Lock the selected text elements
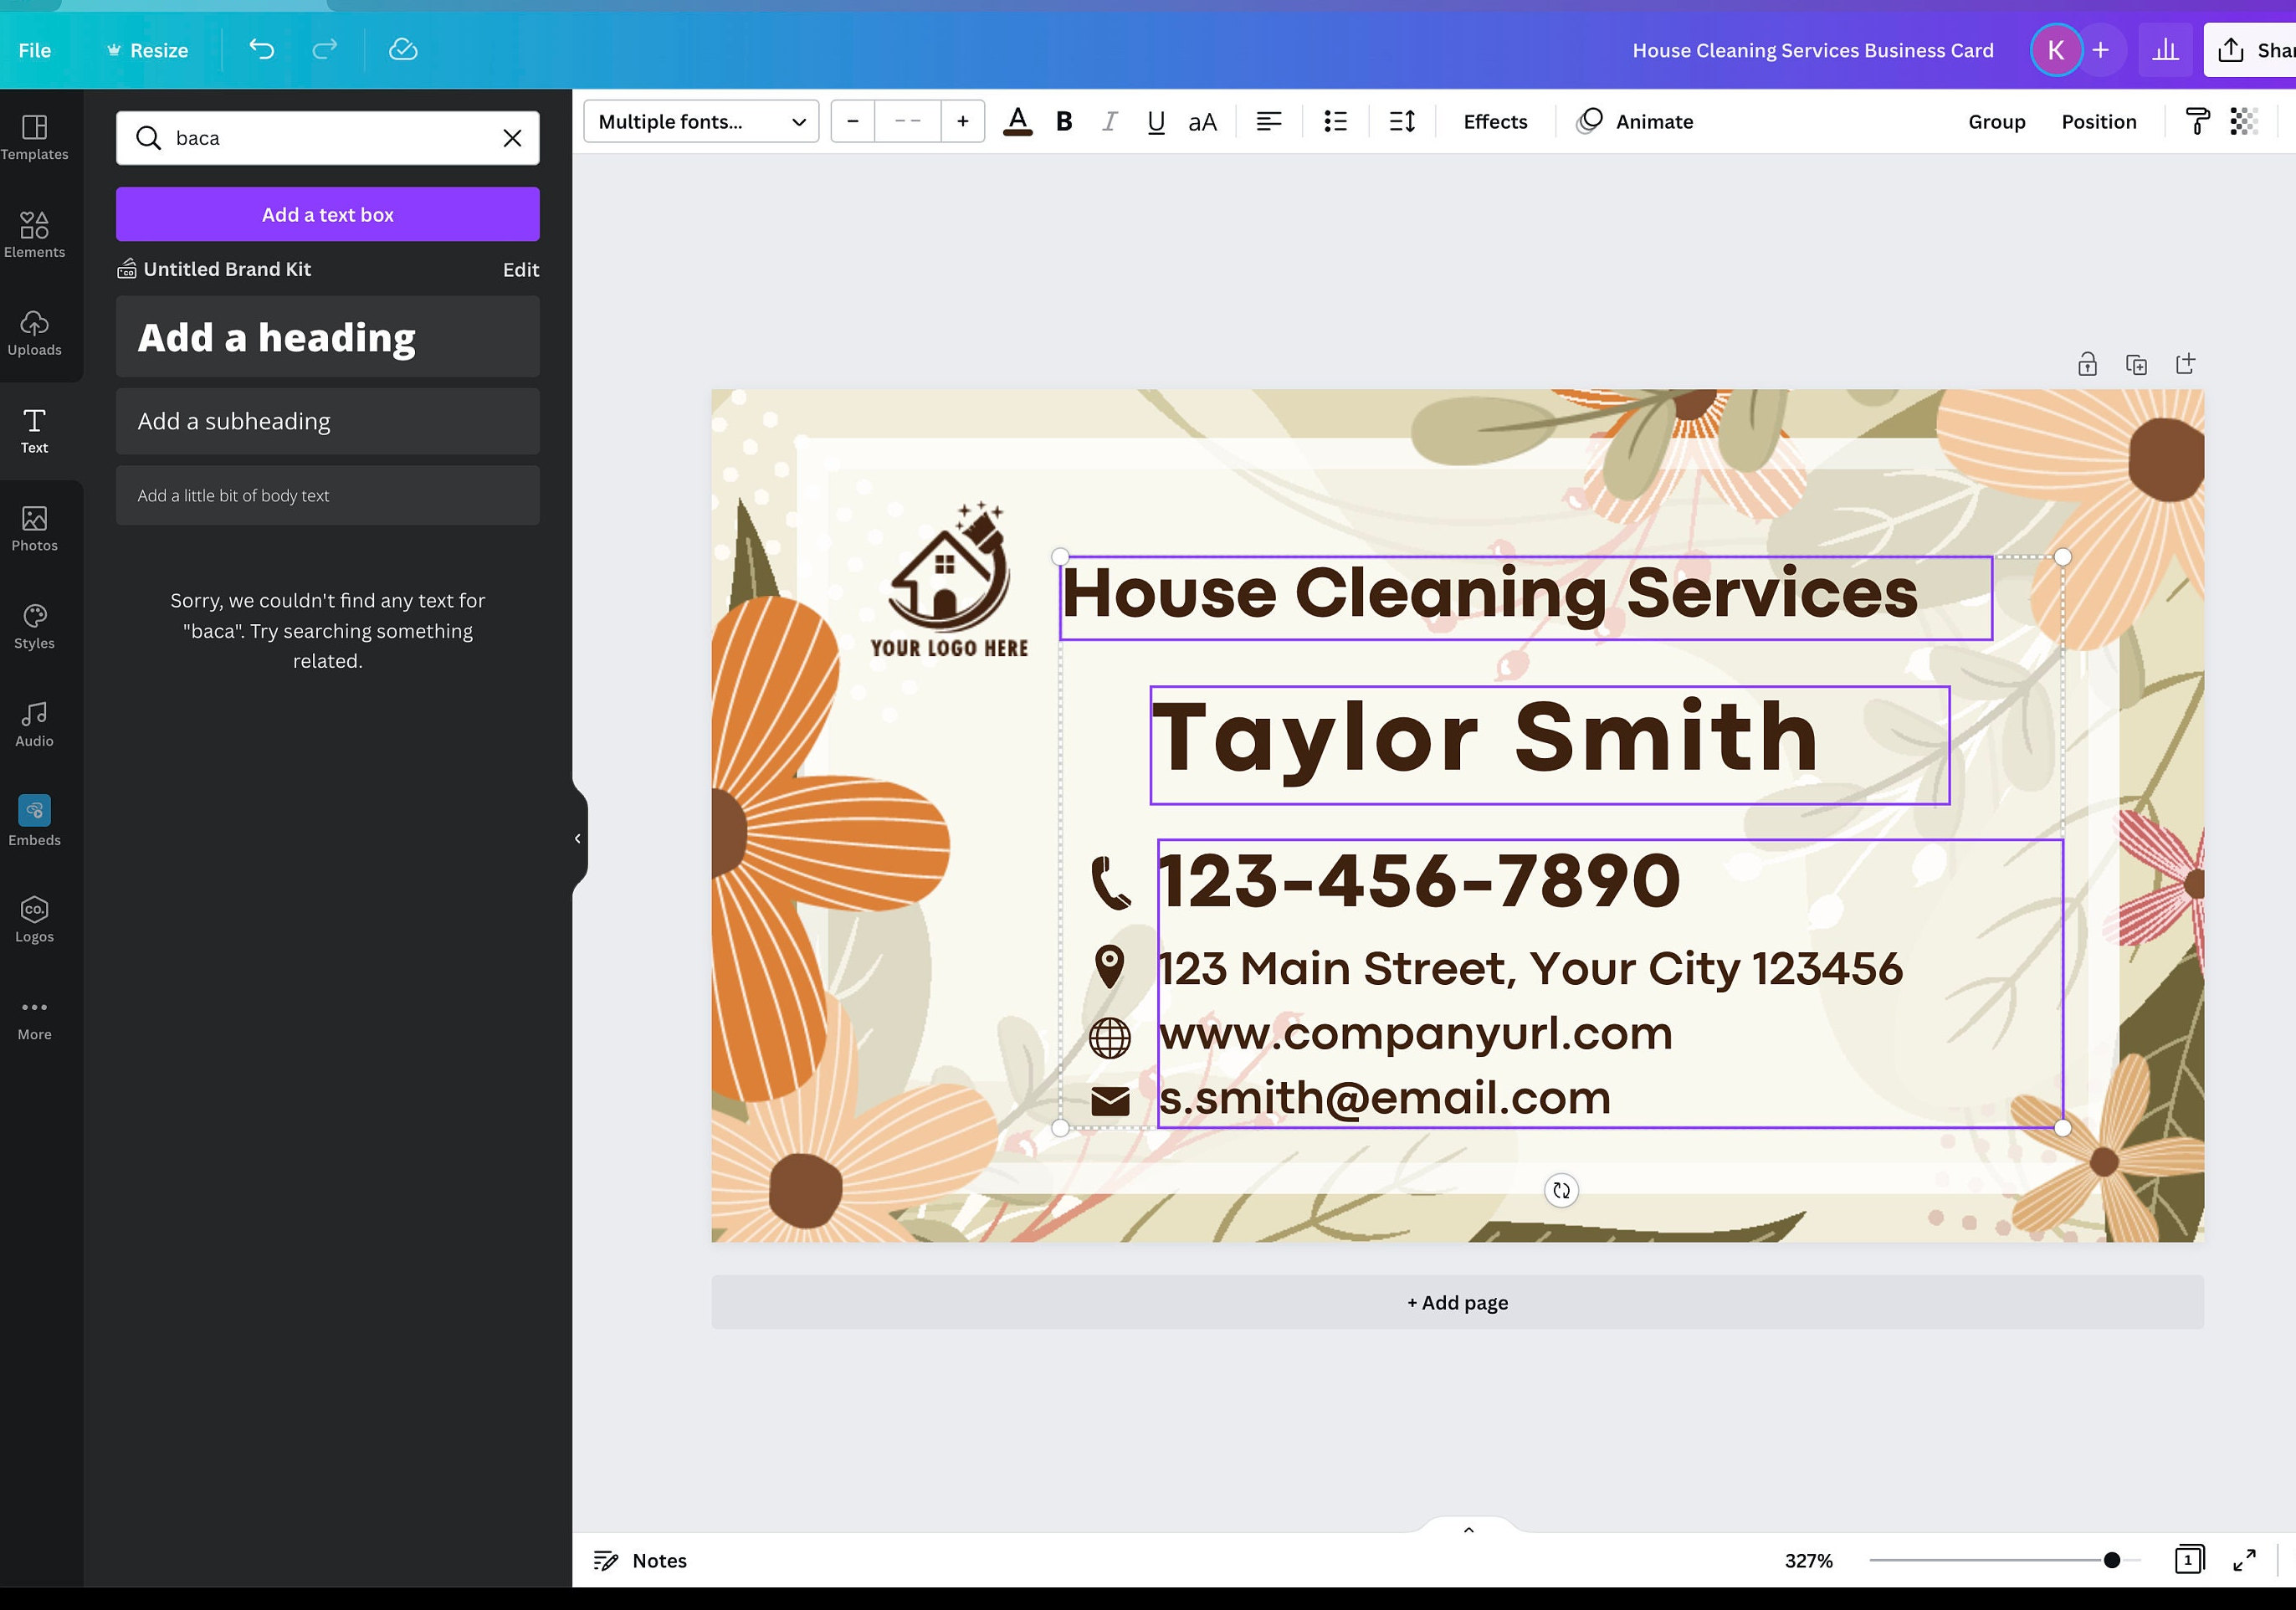Screen dimensions: 2296x1610 [x=2088, y=363]
